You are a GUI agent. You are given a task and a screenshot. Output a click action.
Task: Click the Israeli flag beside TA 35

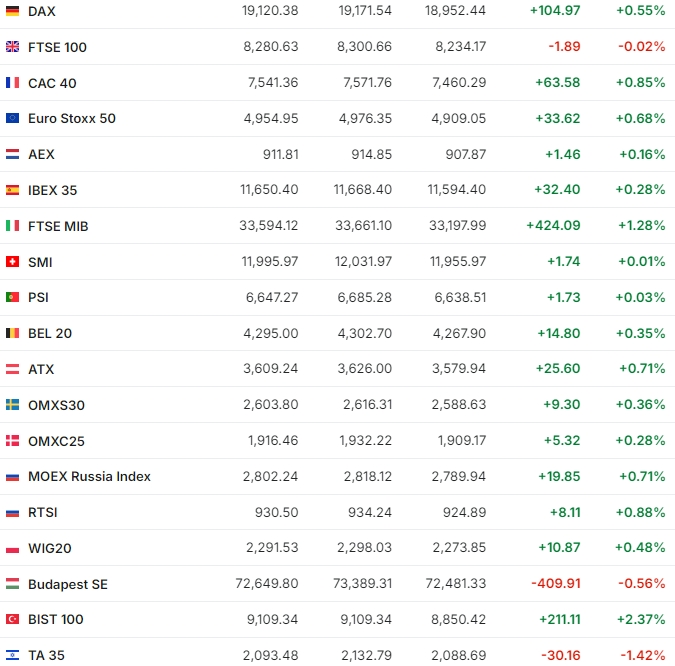(12, 656)
